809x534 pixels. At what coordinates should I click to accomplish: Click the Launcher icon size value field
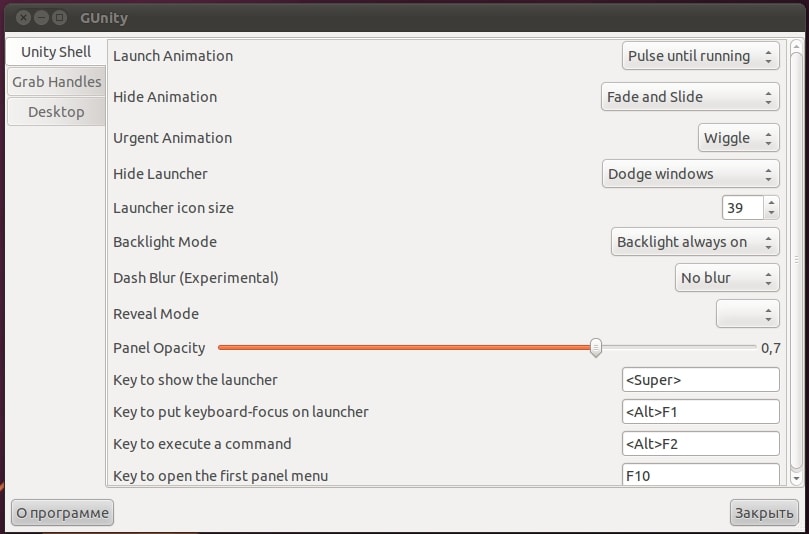(x=742, y=208)
